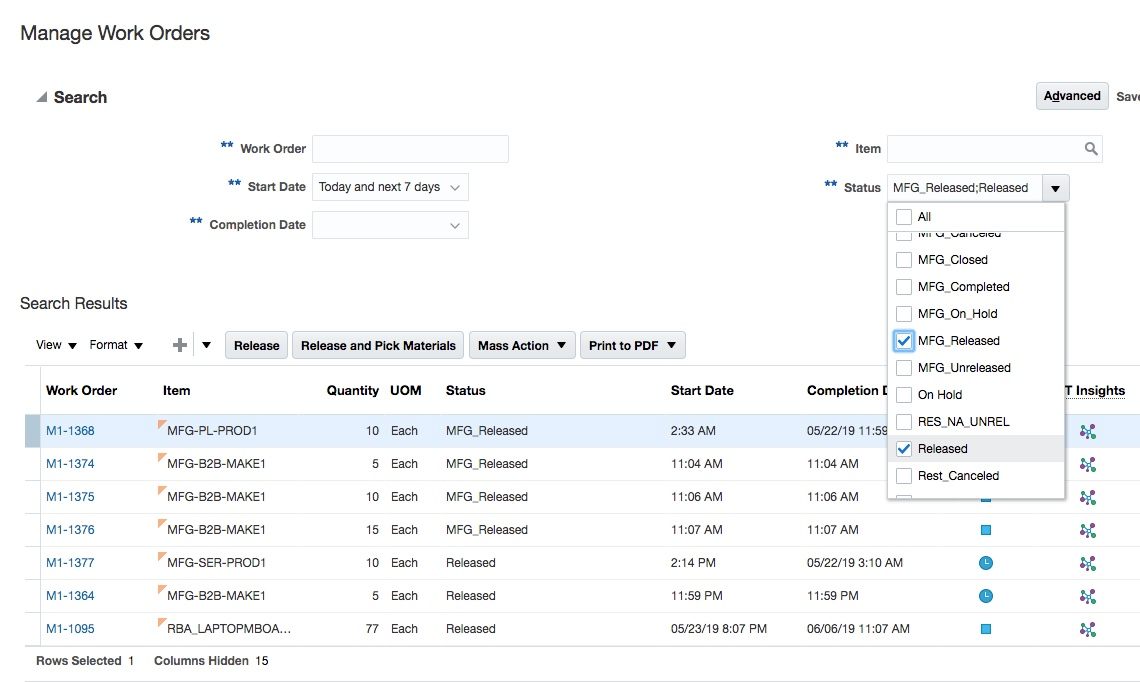Viewport: 1140px width, 682px height.
Task: Check the MFG_Unreleased checkbox
Action: coord(904,367)
